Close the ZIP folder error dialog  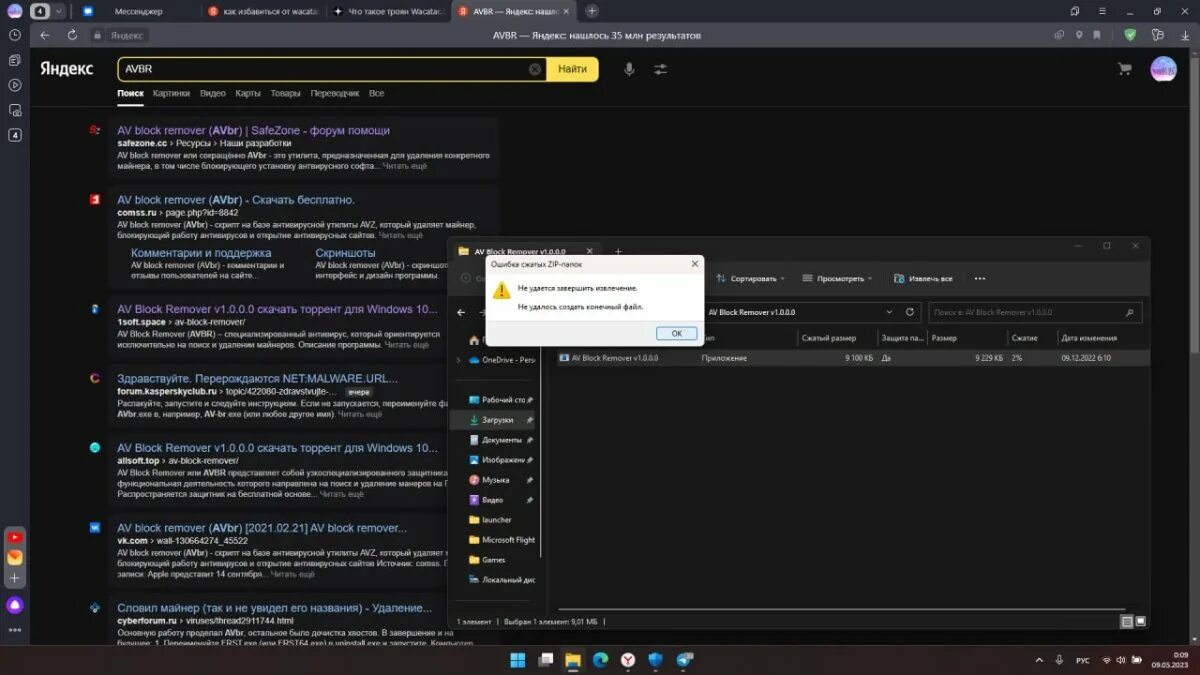(x=695, y=264)
